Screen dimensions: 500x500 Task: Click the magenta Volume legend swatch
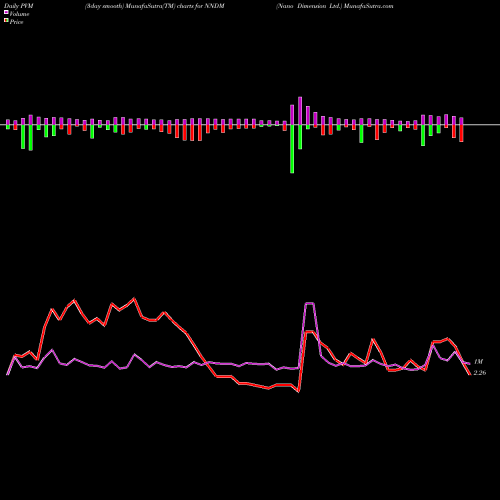click(6, 12)
